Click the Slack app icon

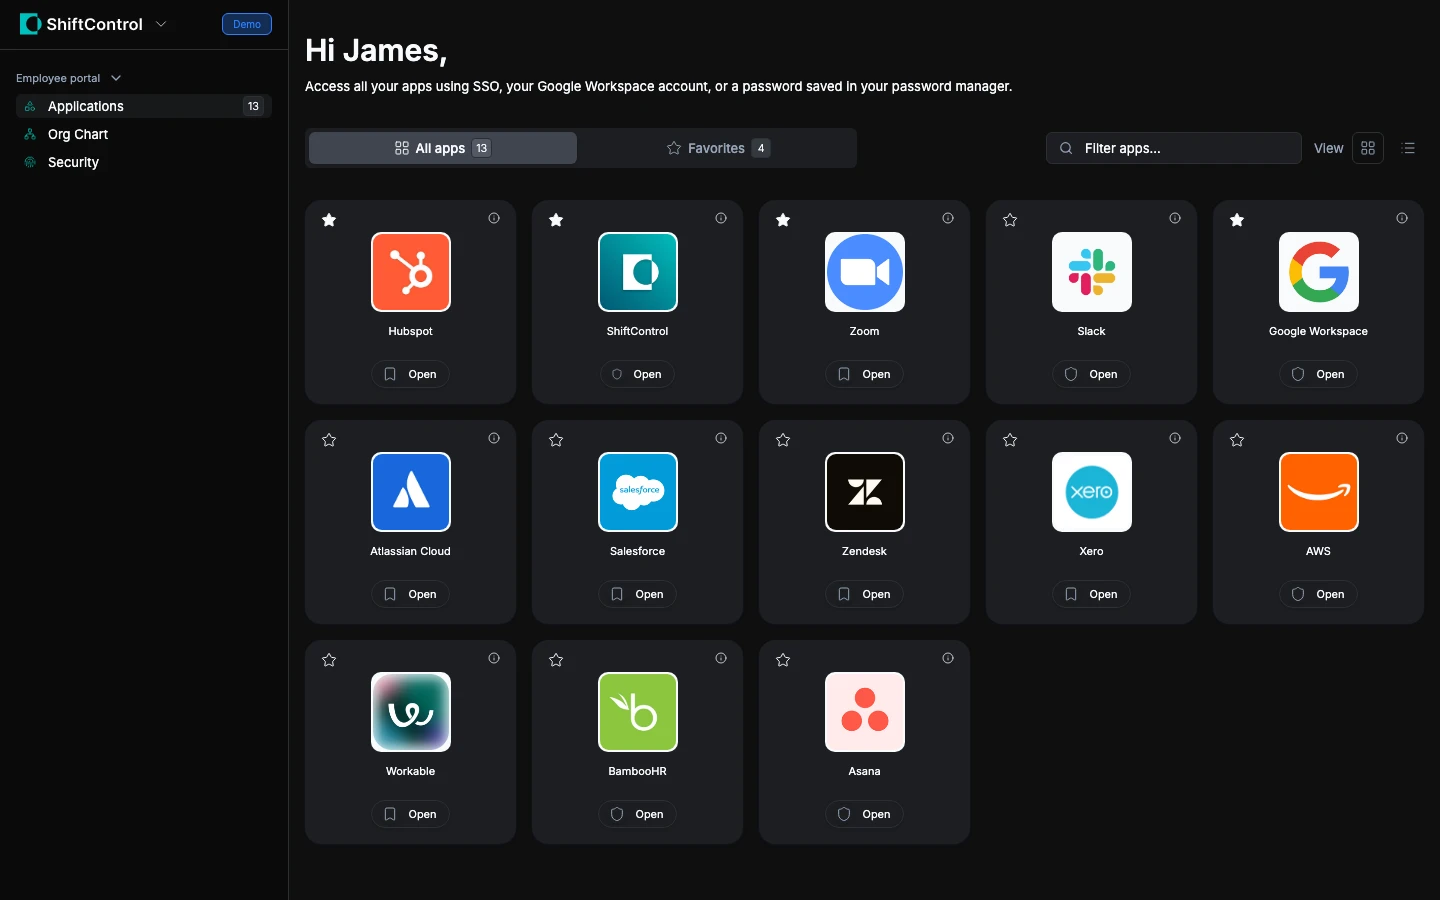pyautogui.click(x=1092, y=272)
